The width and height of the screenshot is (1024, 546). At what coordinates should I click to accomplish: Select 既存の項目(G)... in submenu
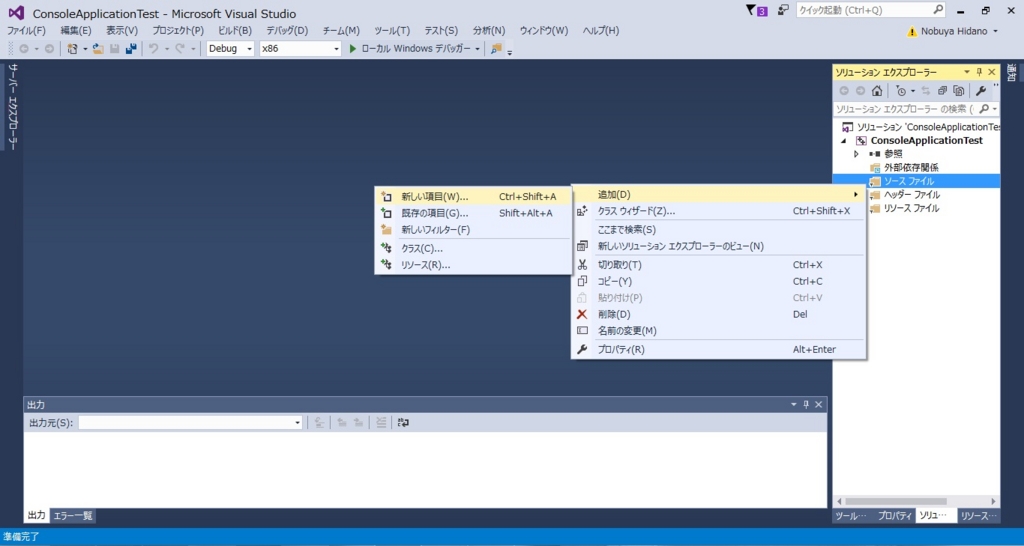point(473,213)
